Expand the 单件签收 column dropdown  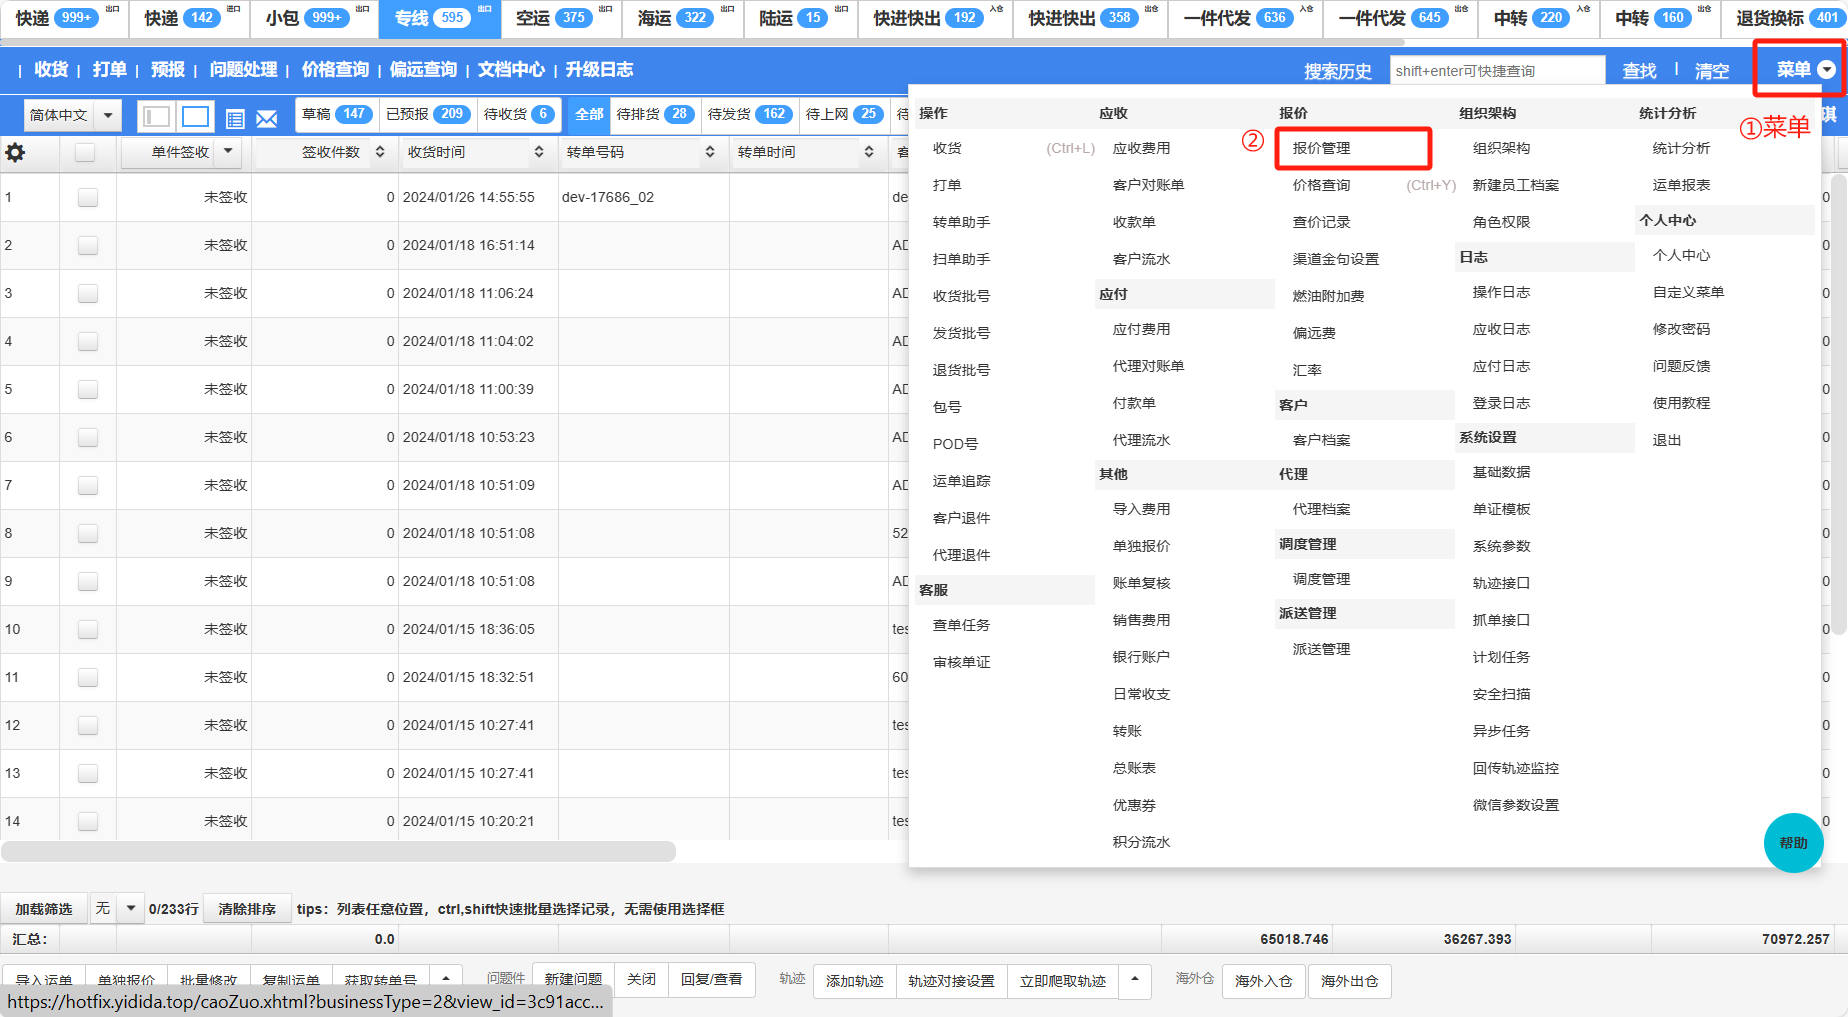228,152
